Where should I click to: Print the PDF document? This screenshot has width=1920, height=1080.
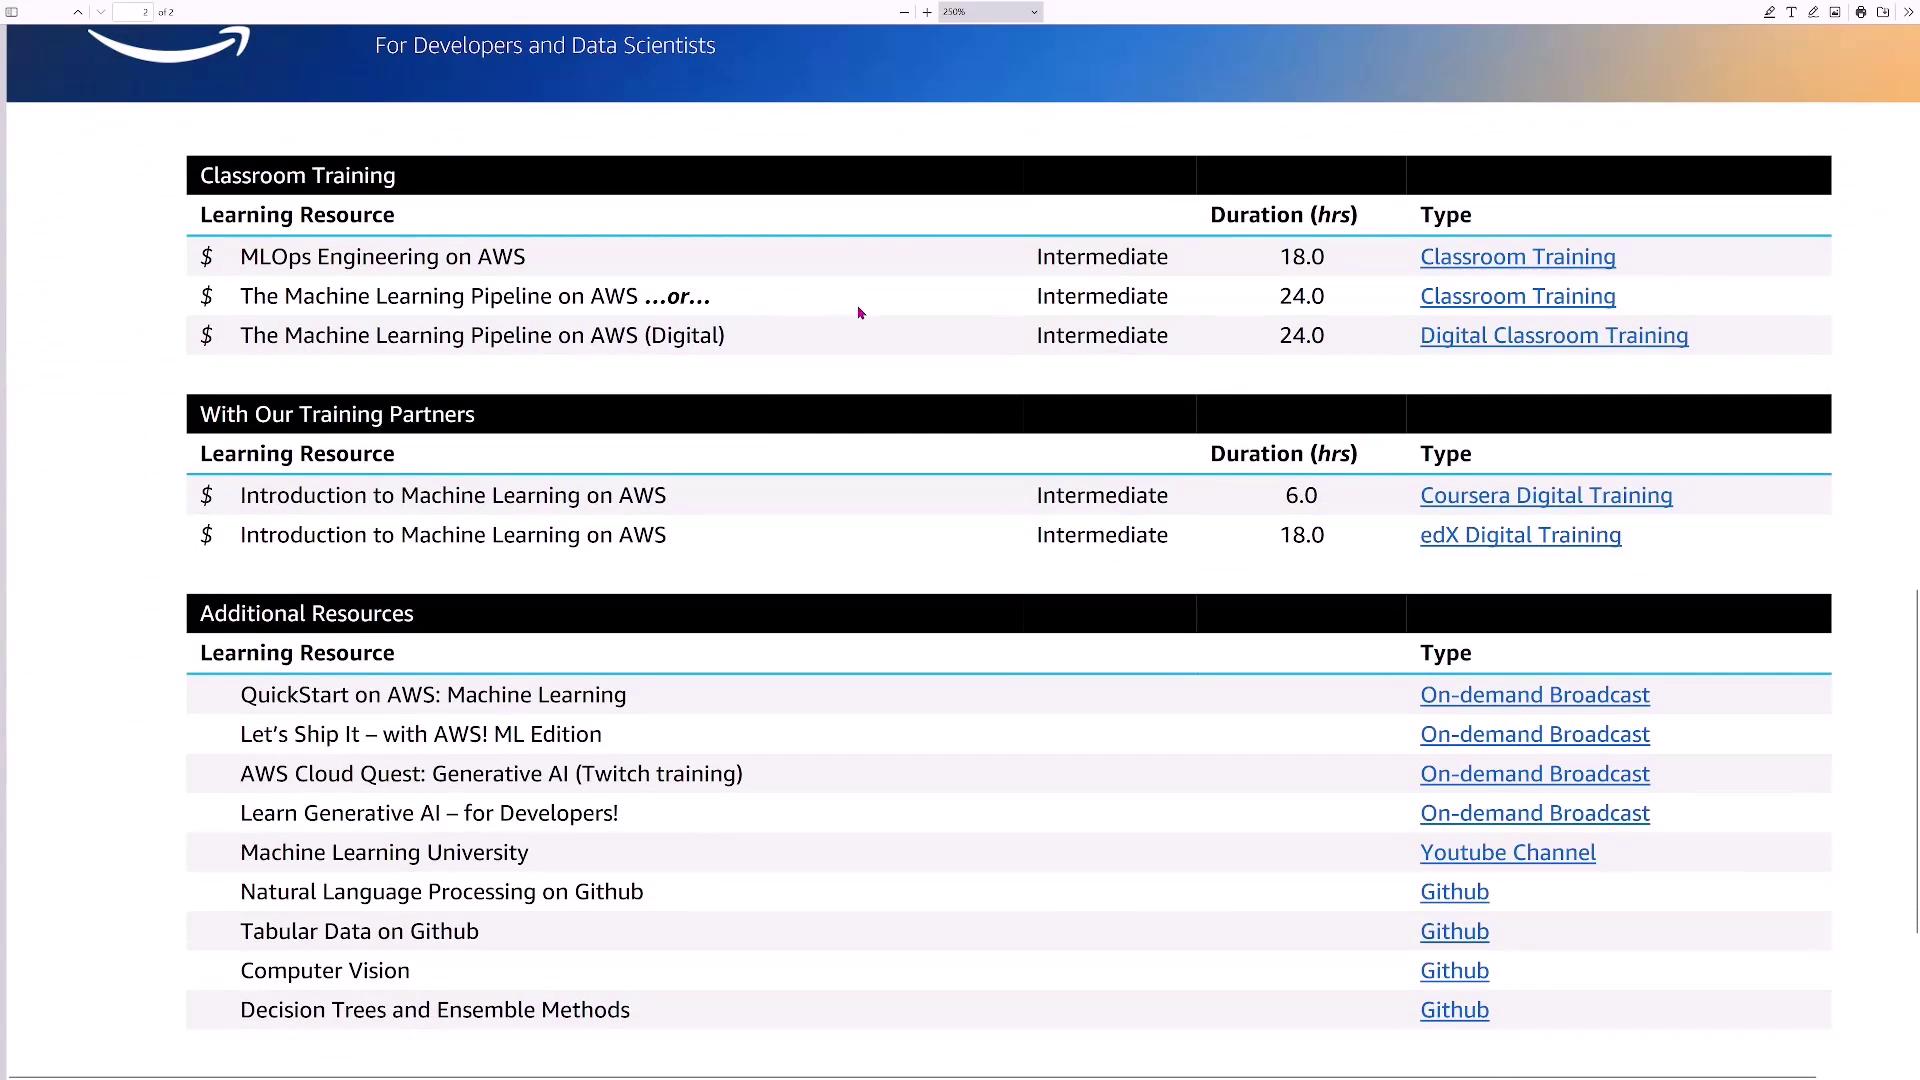pos(1861,12)
